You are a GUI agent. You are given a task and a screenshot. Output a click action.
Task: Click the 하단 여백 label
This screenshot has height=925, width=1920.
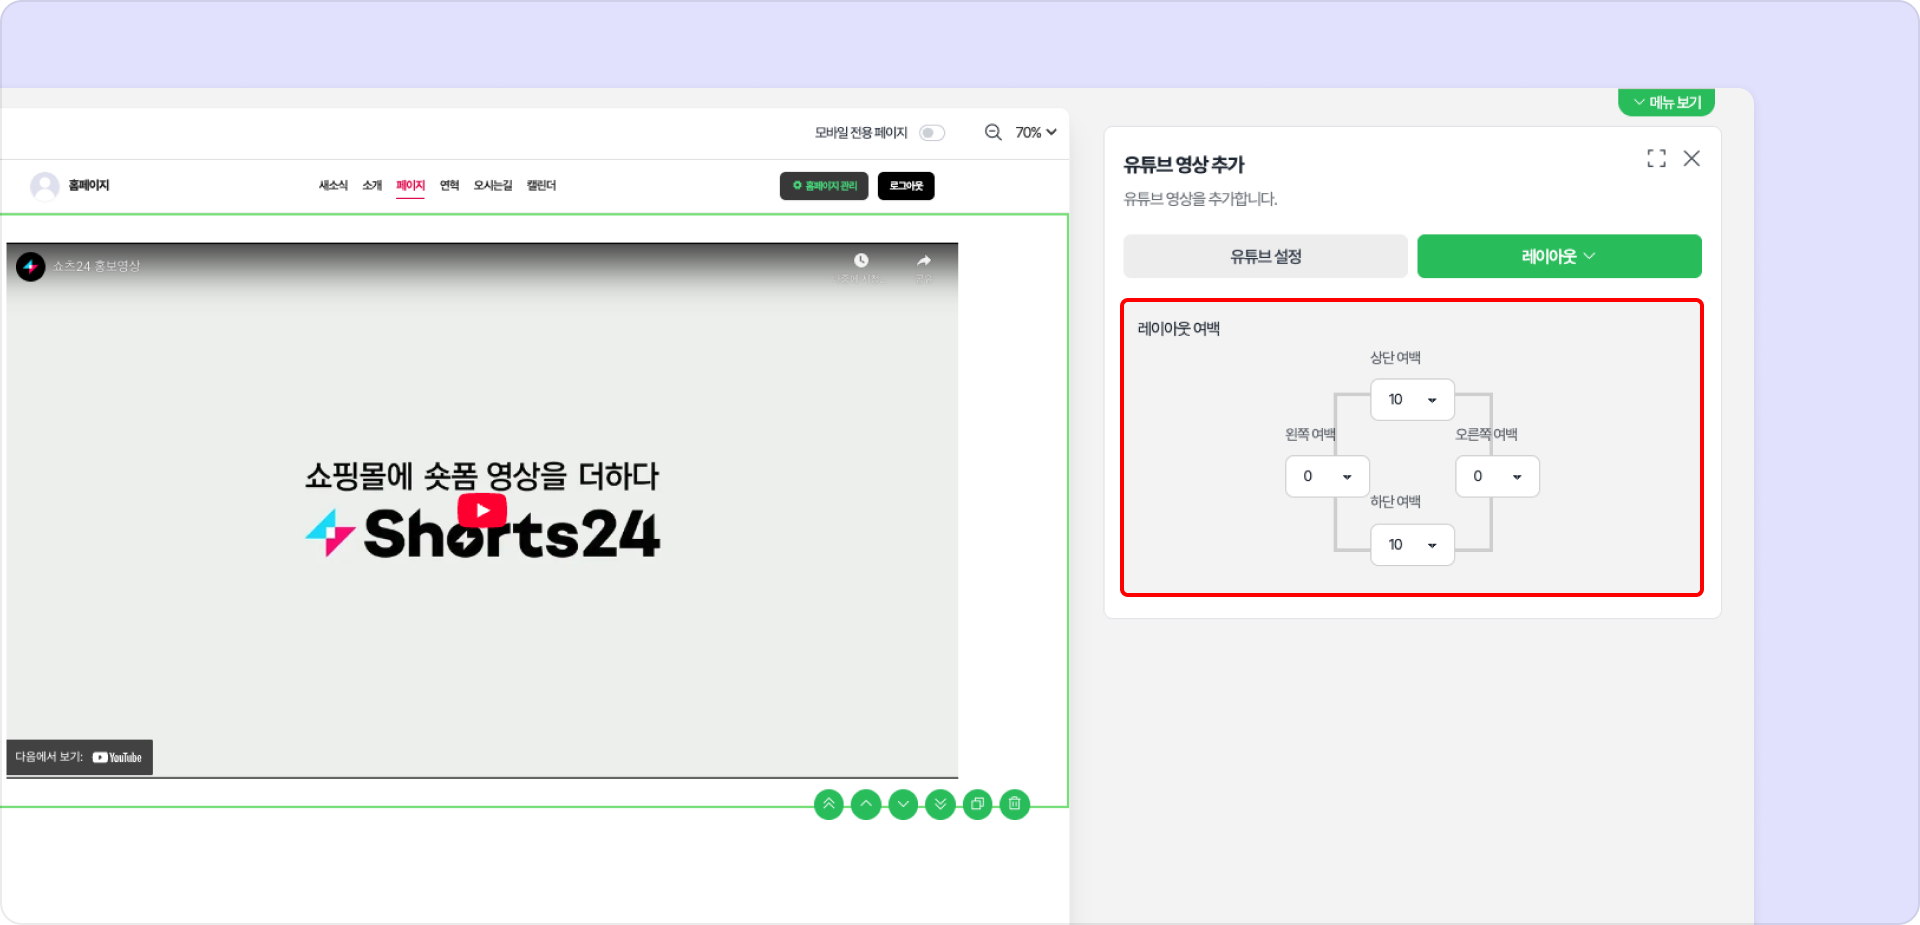(1395, 502)
